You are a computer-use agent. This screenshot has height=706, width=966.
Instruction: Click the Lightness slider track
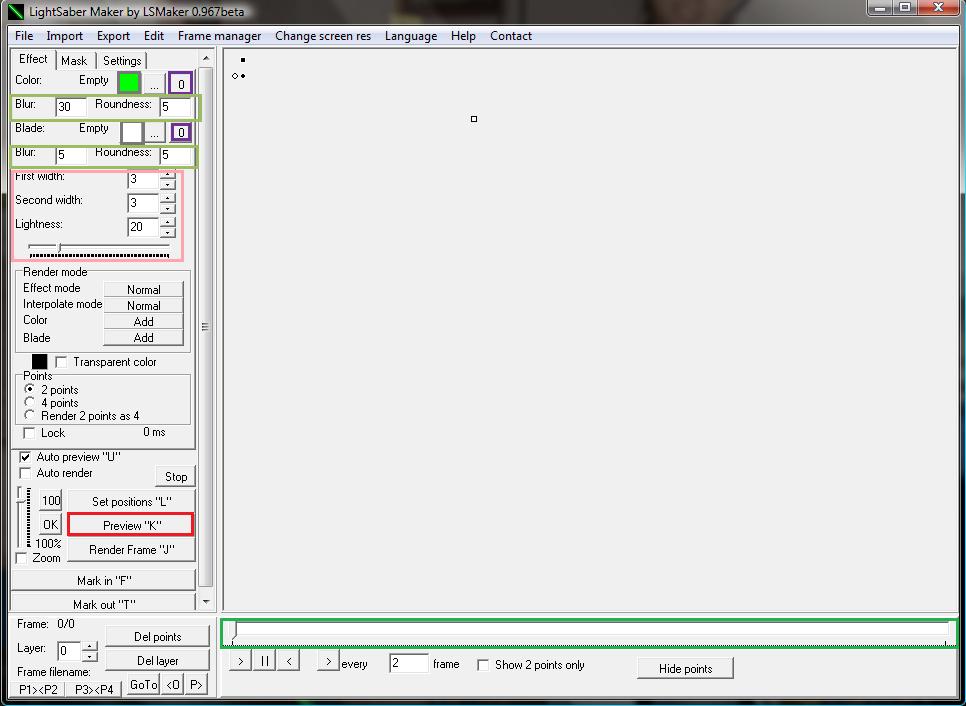click(x=99, y=249)
